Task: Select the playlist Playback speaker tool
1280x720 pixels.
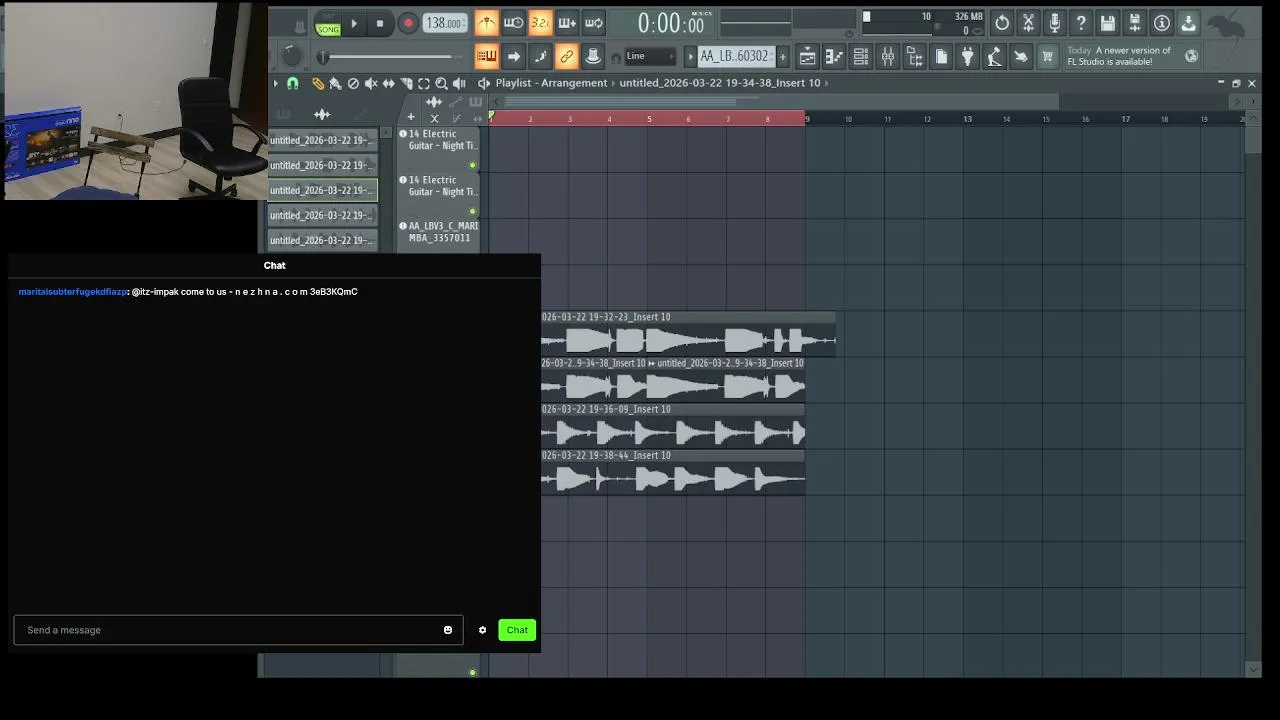Action: coord(459,83)
